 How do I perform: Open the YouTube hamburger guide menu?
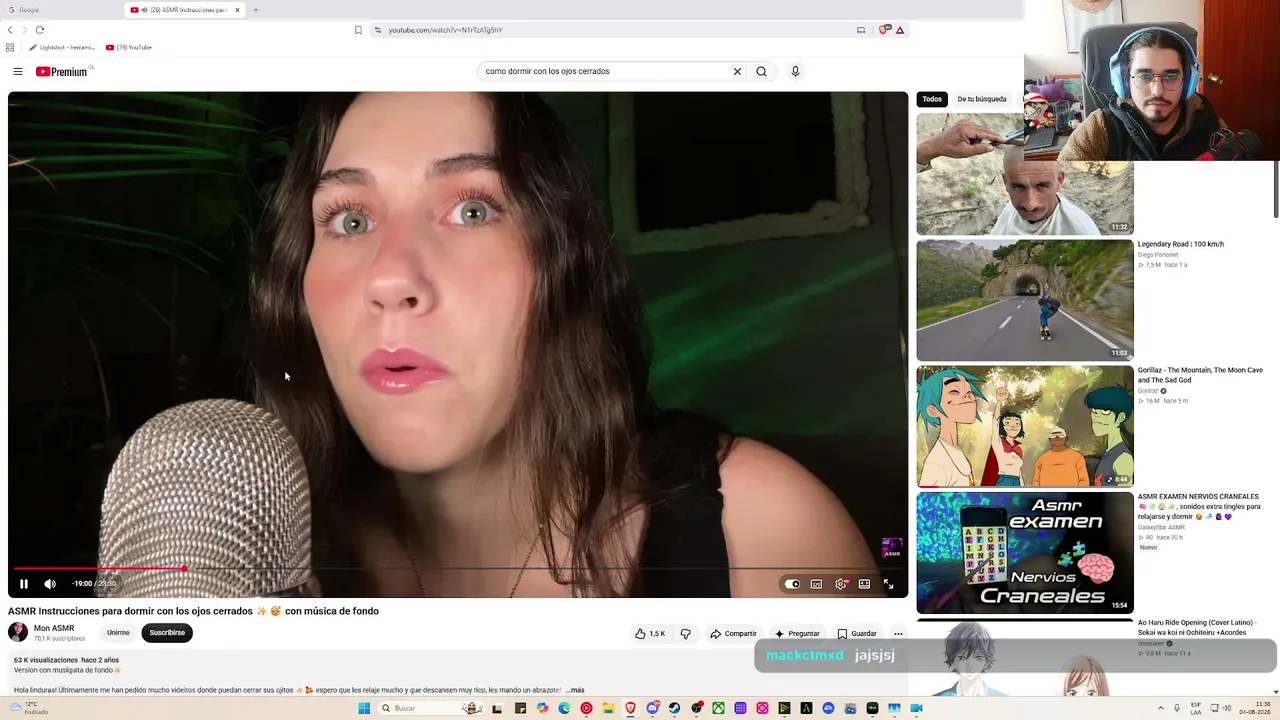coord(18,71)
